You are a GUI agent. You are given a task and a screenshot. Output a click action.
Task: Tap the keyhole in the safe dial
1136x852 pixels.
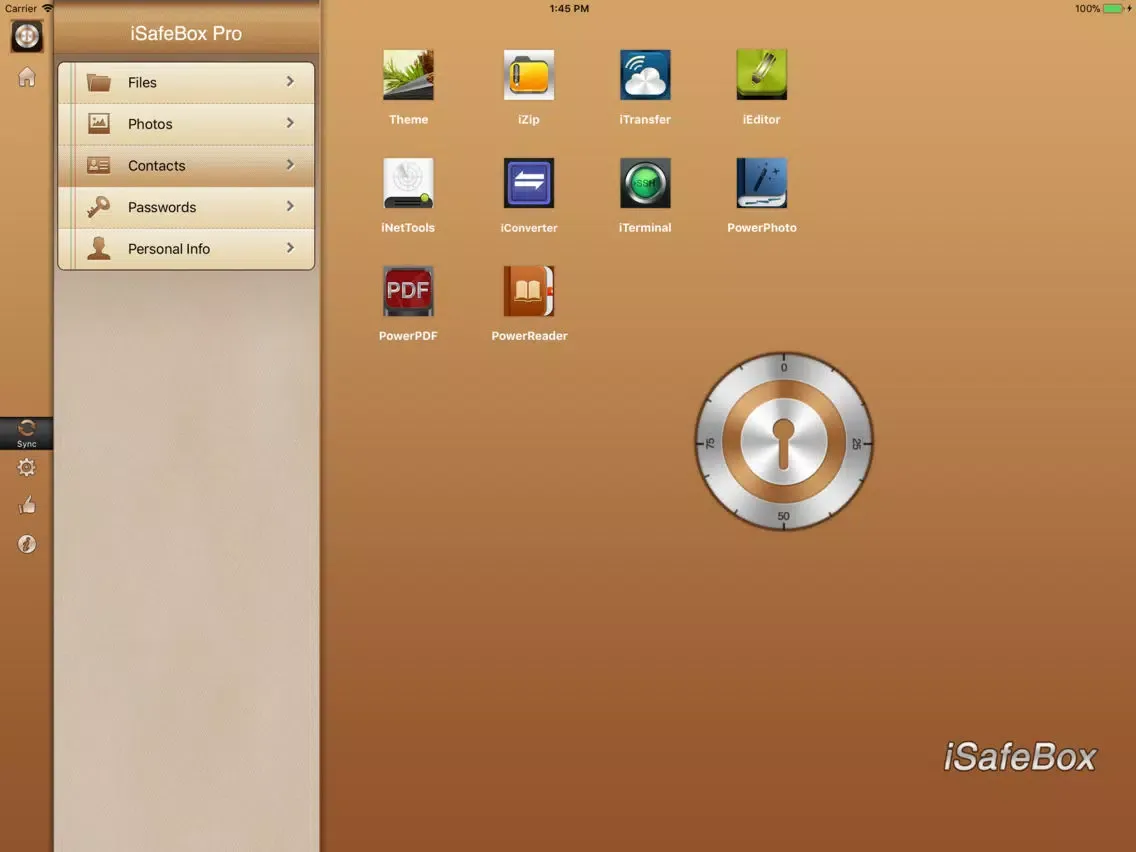coord(783,443)
